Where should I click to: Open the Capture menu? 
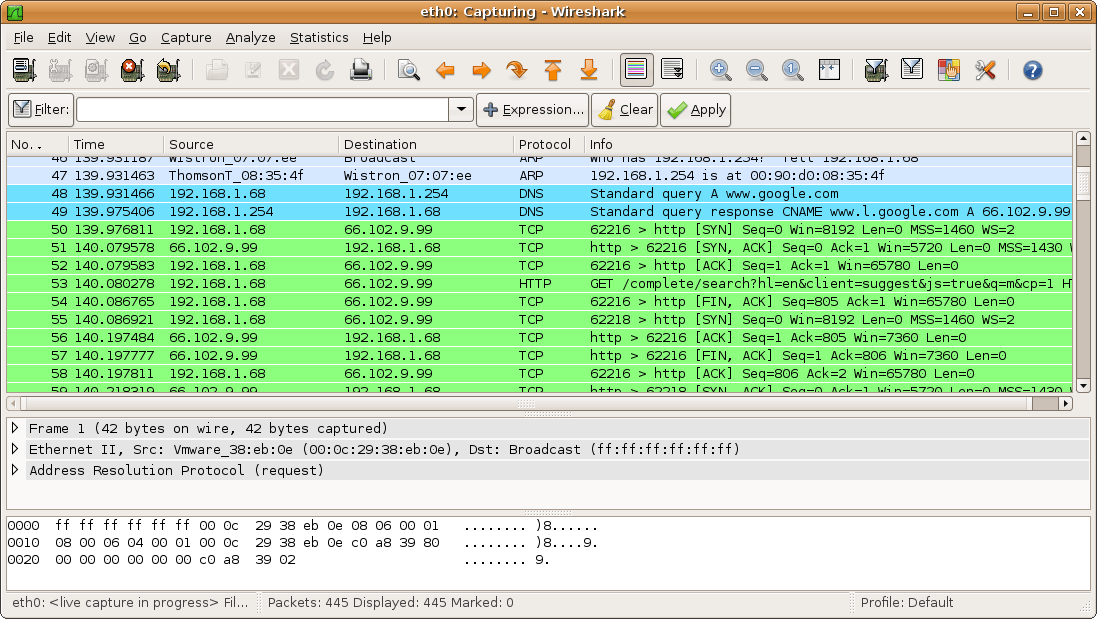186,37
